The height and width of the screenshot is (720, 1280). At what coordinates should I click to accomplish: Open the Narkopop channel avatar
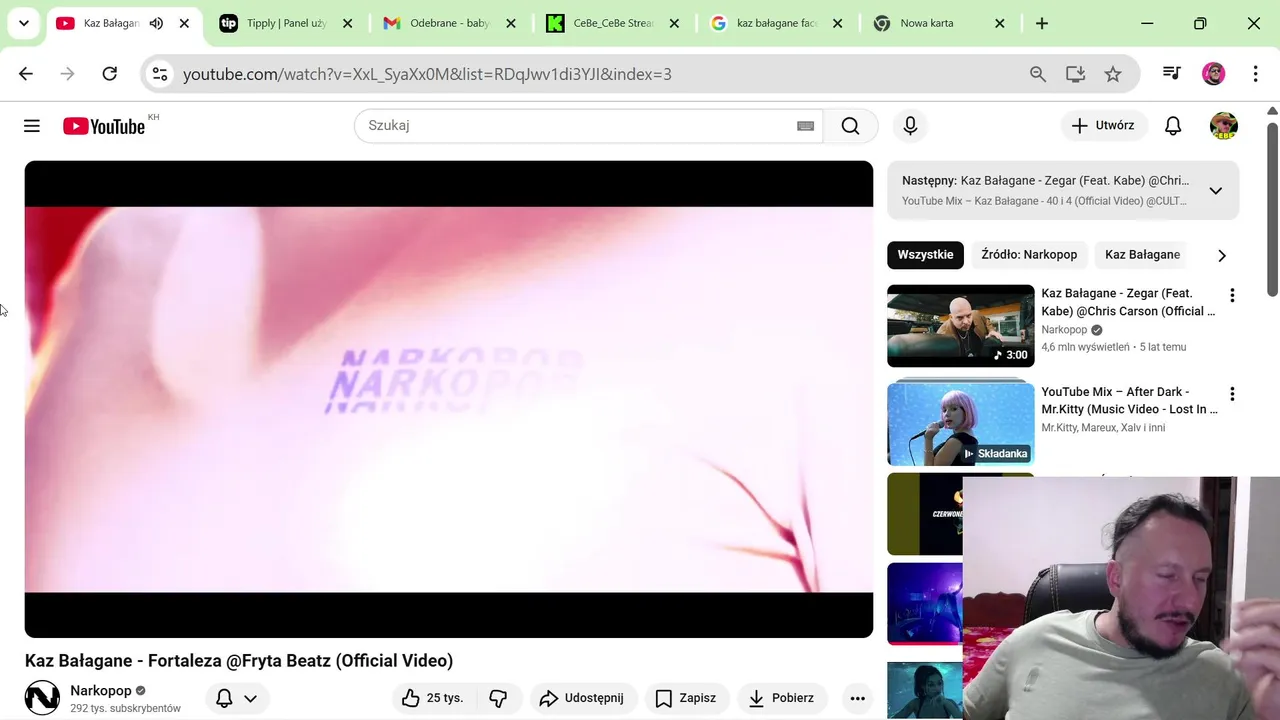(x=42, y=698)
